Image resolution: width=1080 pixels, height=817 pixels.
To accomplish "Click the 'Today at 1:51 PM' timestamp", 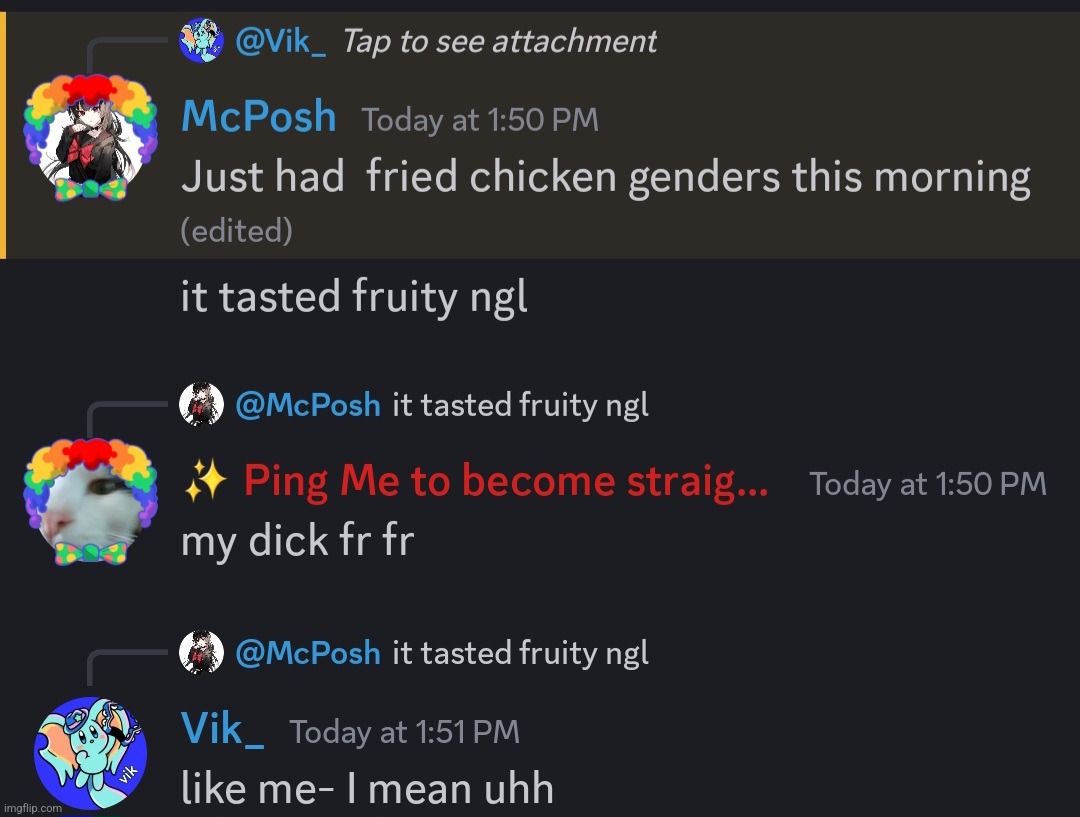I will coord(404,732).
